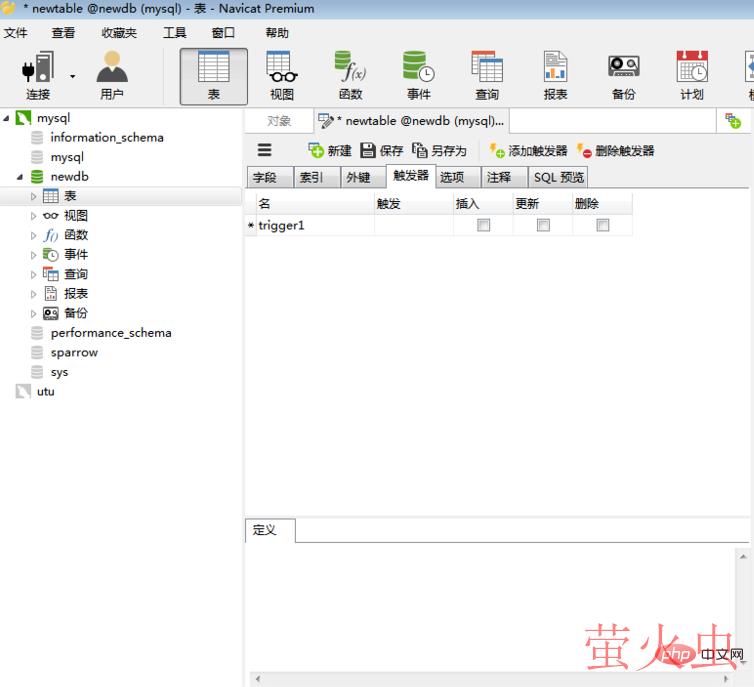754x687 pixels.
Task: Expand the 事件 events tree node
Action: coord(33,255)
